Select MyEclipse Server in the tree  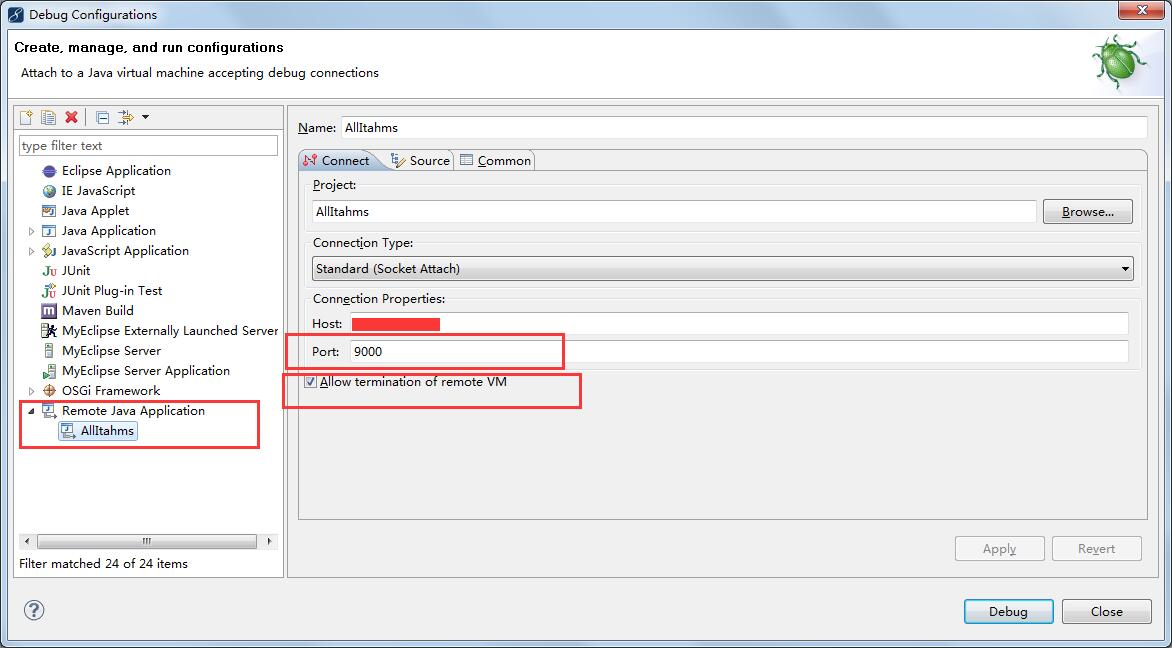click(111, 351)
